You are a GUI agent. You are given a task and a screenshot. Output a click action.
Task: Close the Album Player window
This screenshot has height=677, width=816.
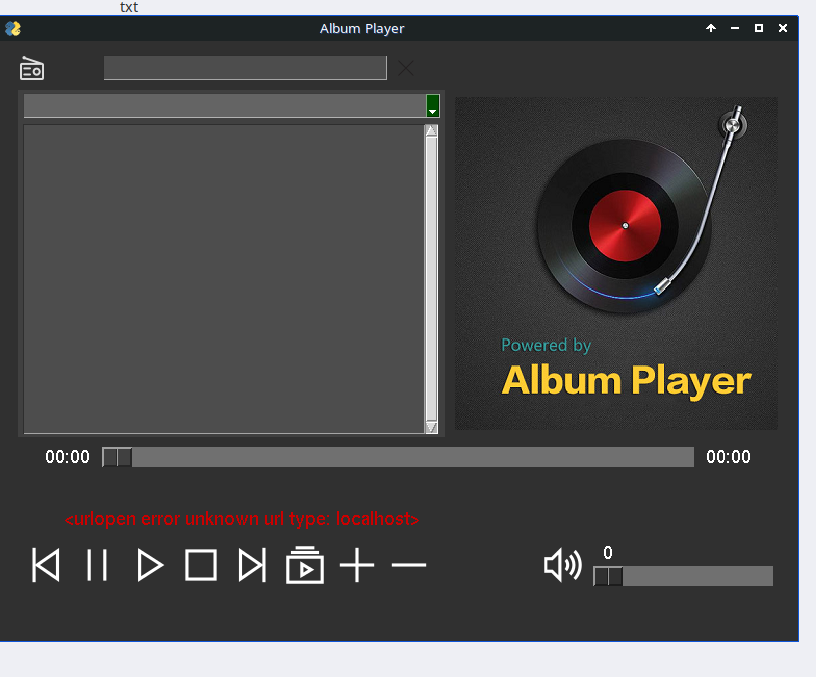(783, 28)
